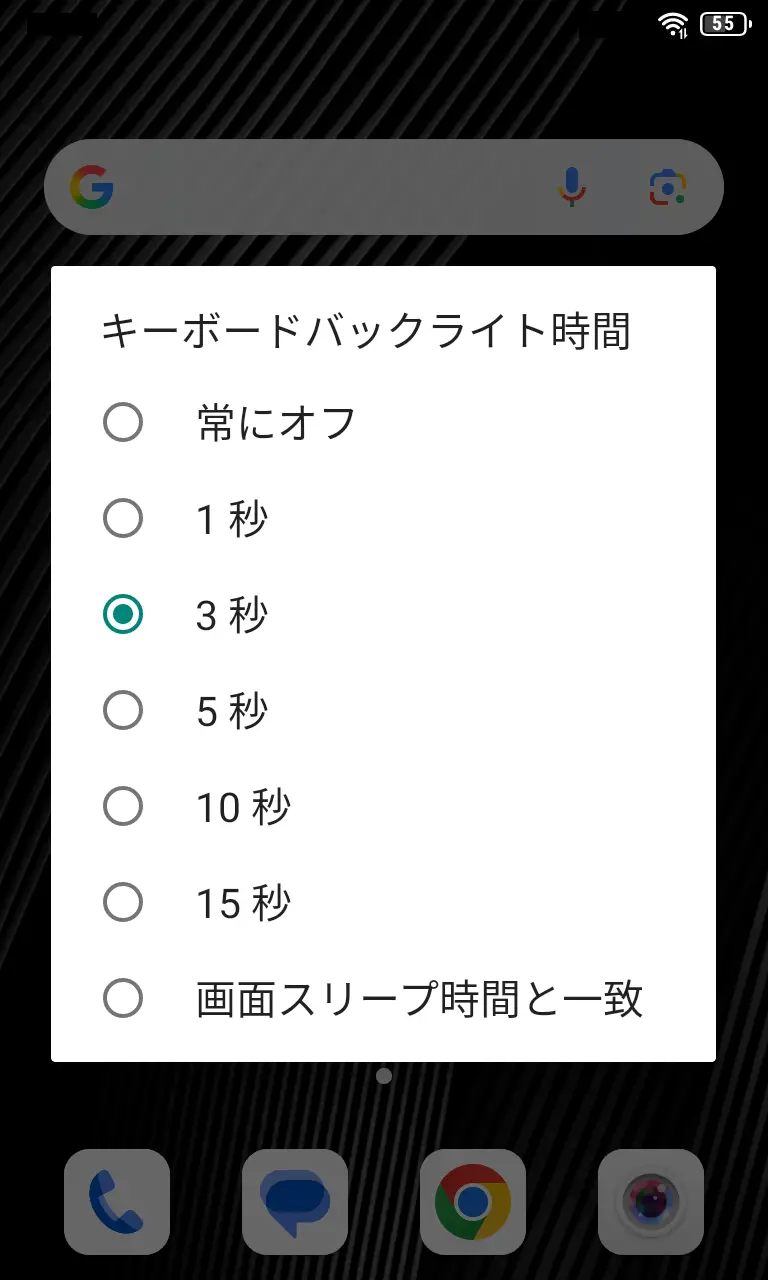Choose the 1 秒 radio option
Screen dimensions: 768x1280
click(x=123, y=519)
